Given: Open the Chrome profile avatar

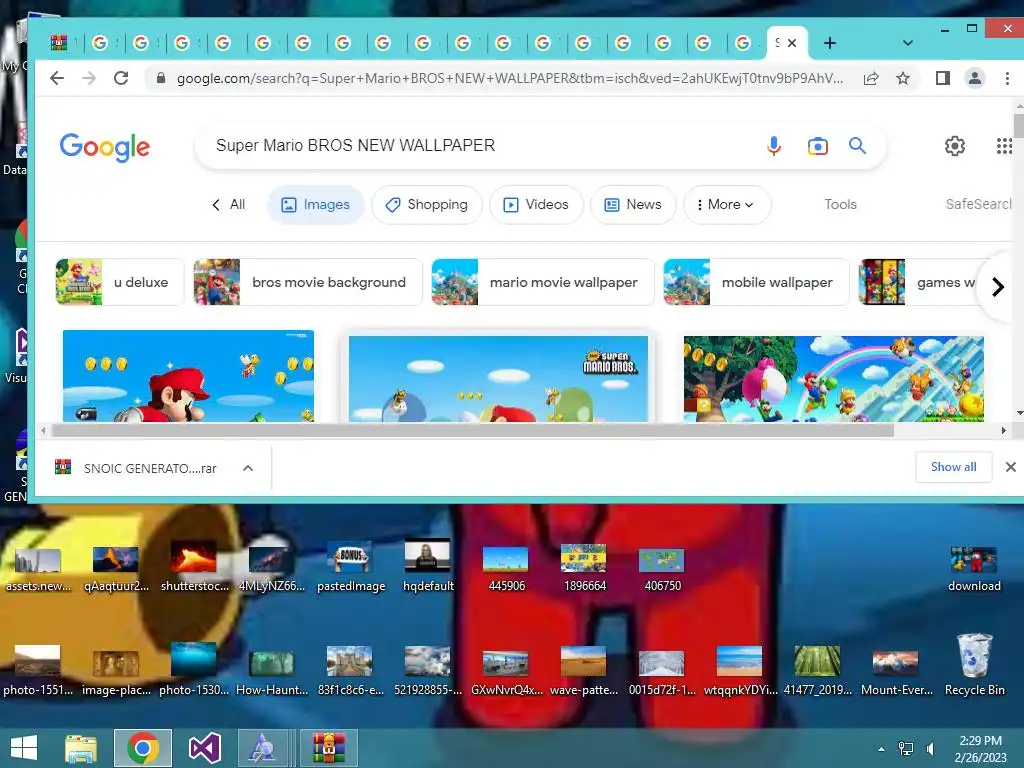Looking at the screenshot, I should tap(974, 78).
